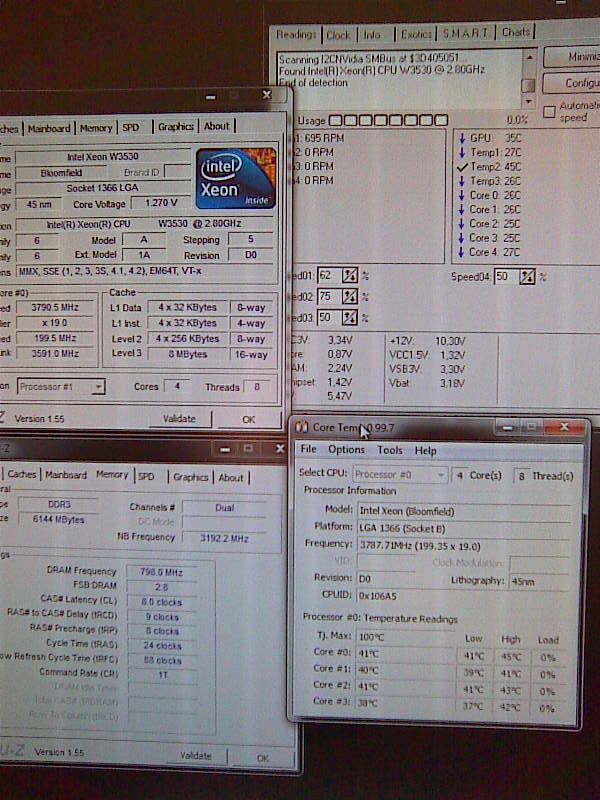Click OK in the lower CPU-Z window
Screen dimensions: 600x800
262,758
